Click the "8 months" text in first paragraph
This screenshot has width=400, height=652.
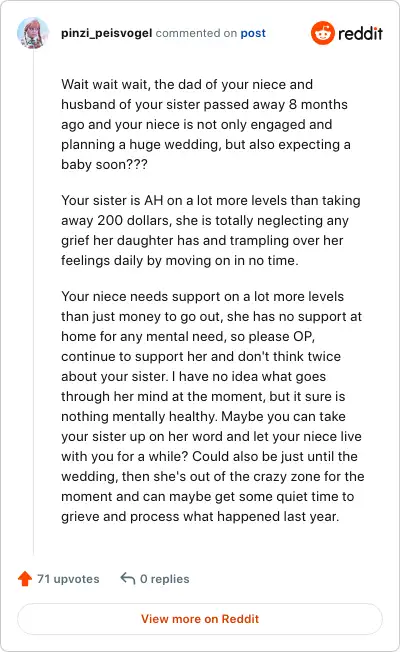click(x=318, y=104)
